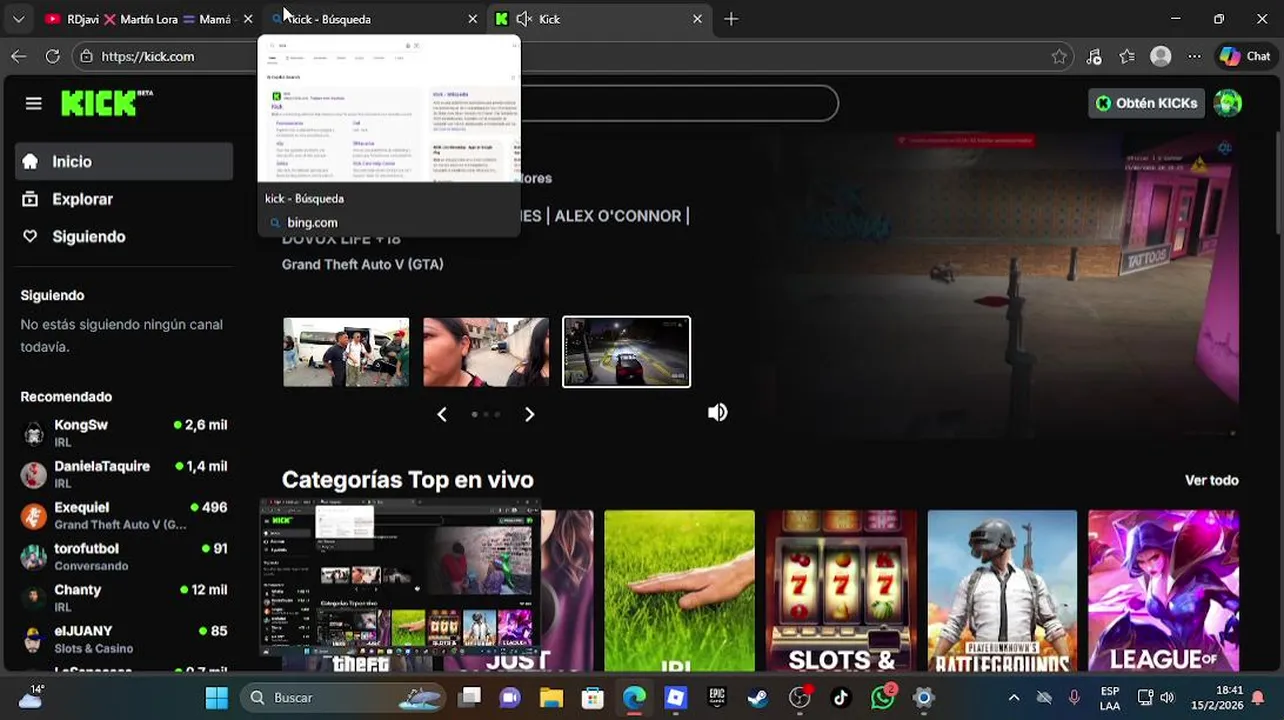Click the Obtén KICKs button

(1146, 103)
